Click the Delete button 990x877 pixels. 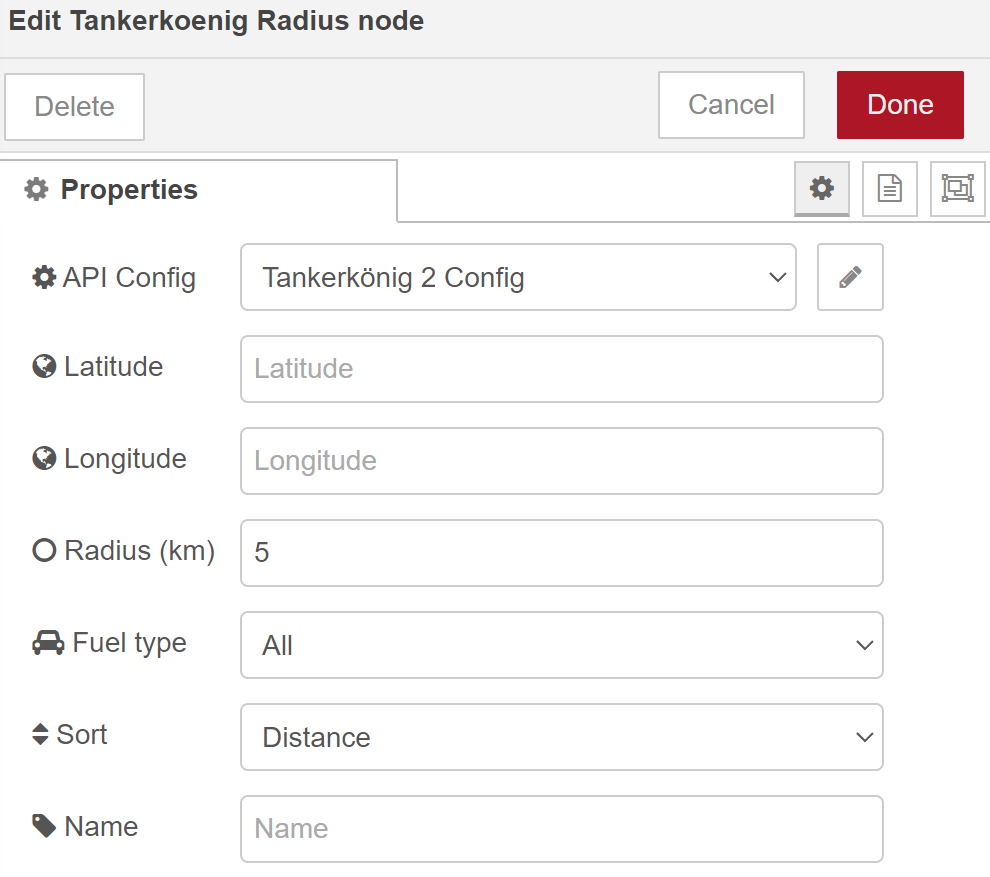(75, 107)
